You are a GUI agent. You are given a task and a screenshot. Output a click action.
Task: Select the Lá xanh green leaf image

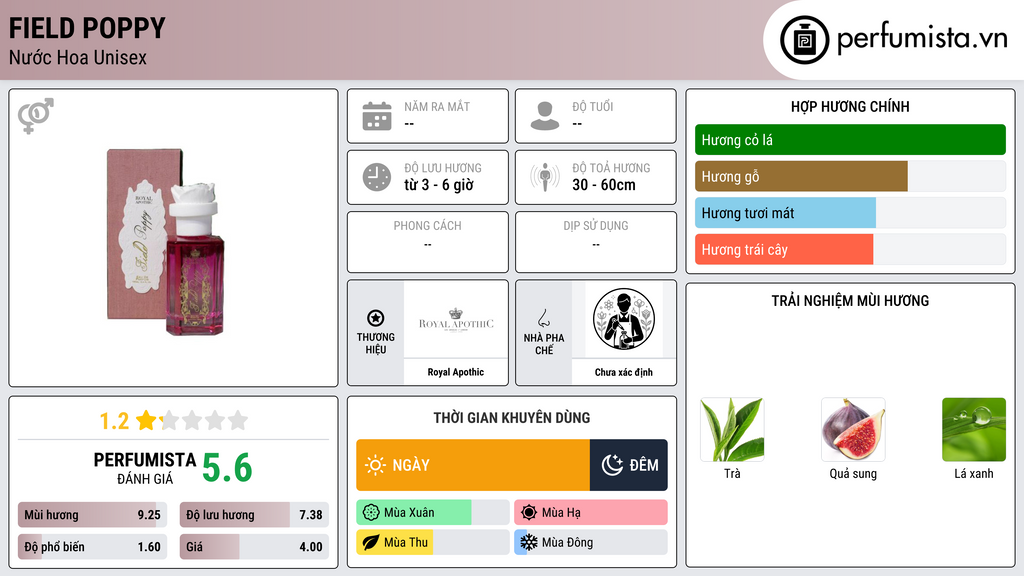pos(974,430)
